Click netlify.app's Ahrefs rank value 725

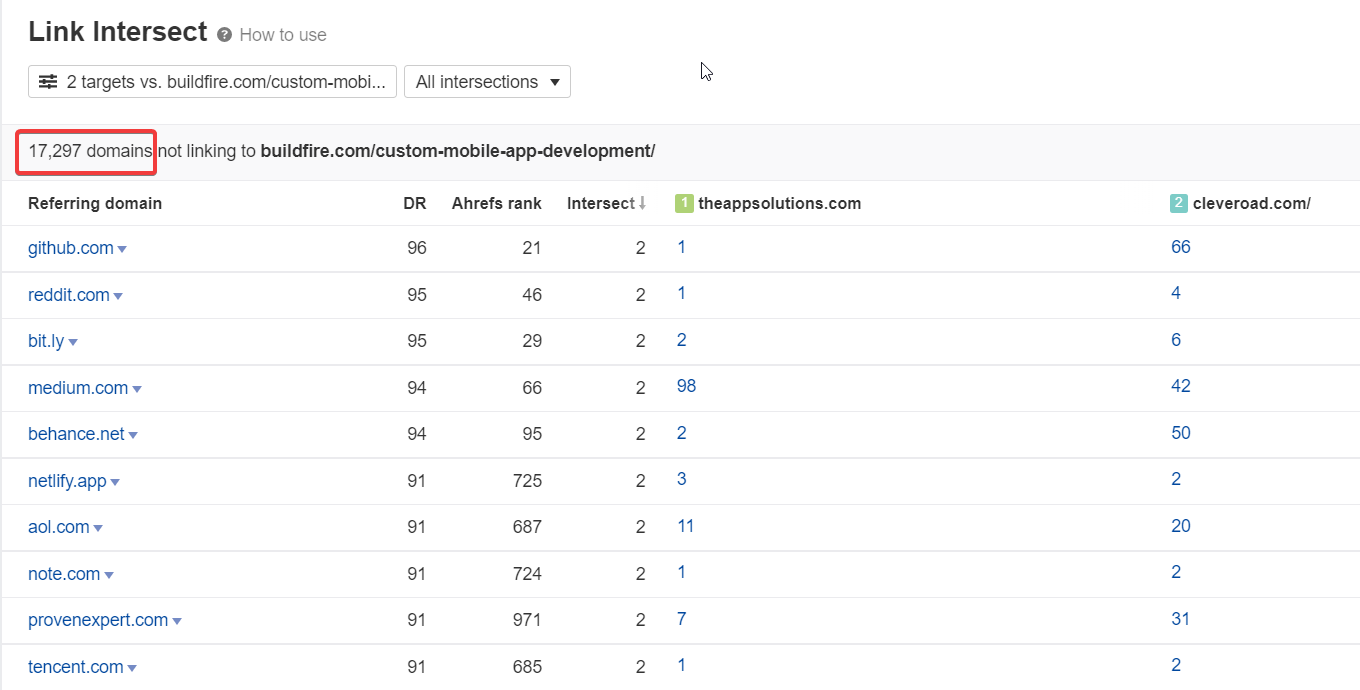[527, 481]
